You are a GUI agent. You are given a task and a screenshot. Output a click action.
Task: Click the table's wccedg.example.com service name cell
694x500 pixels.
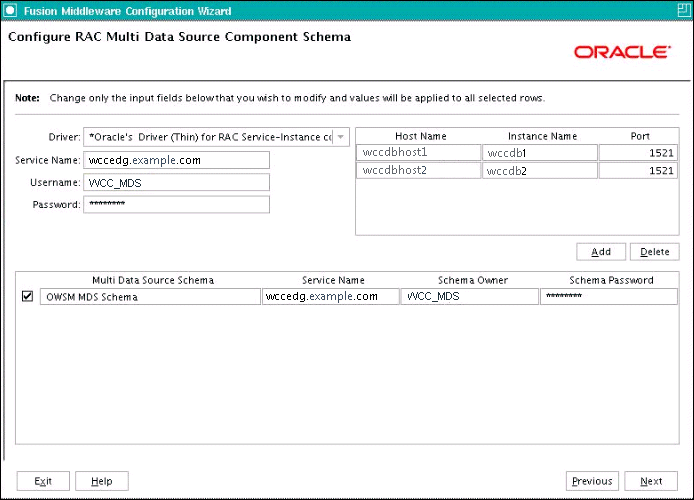coord(331,296)
